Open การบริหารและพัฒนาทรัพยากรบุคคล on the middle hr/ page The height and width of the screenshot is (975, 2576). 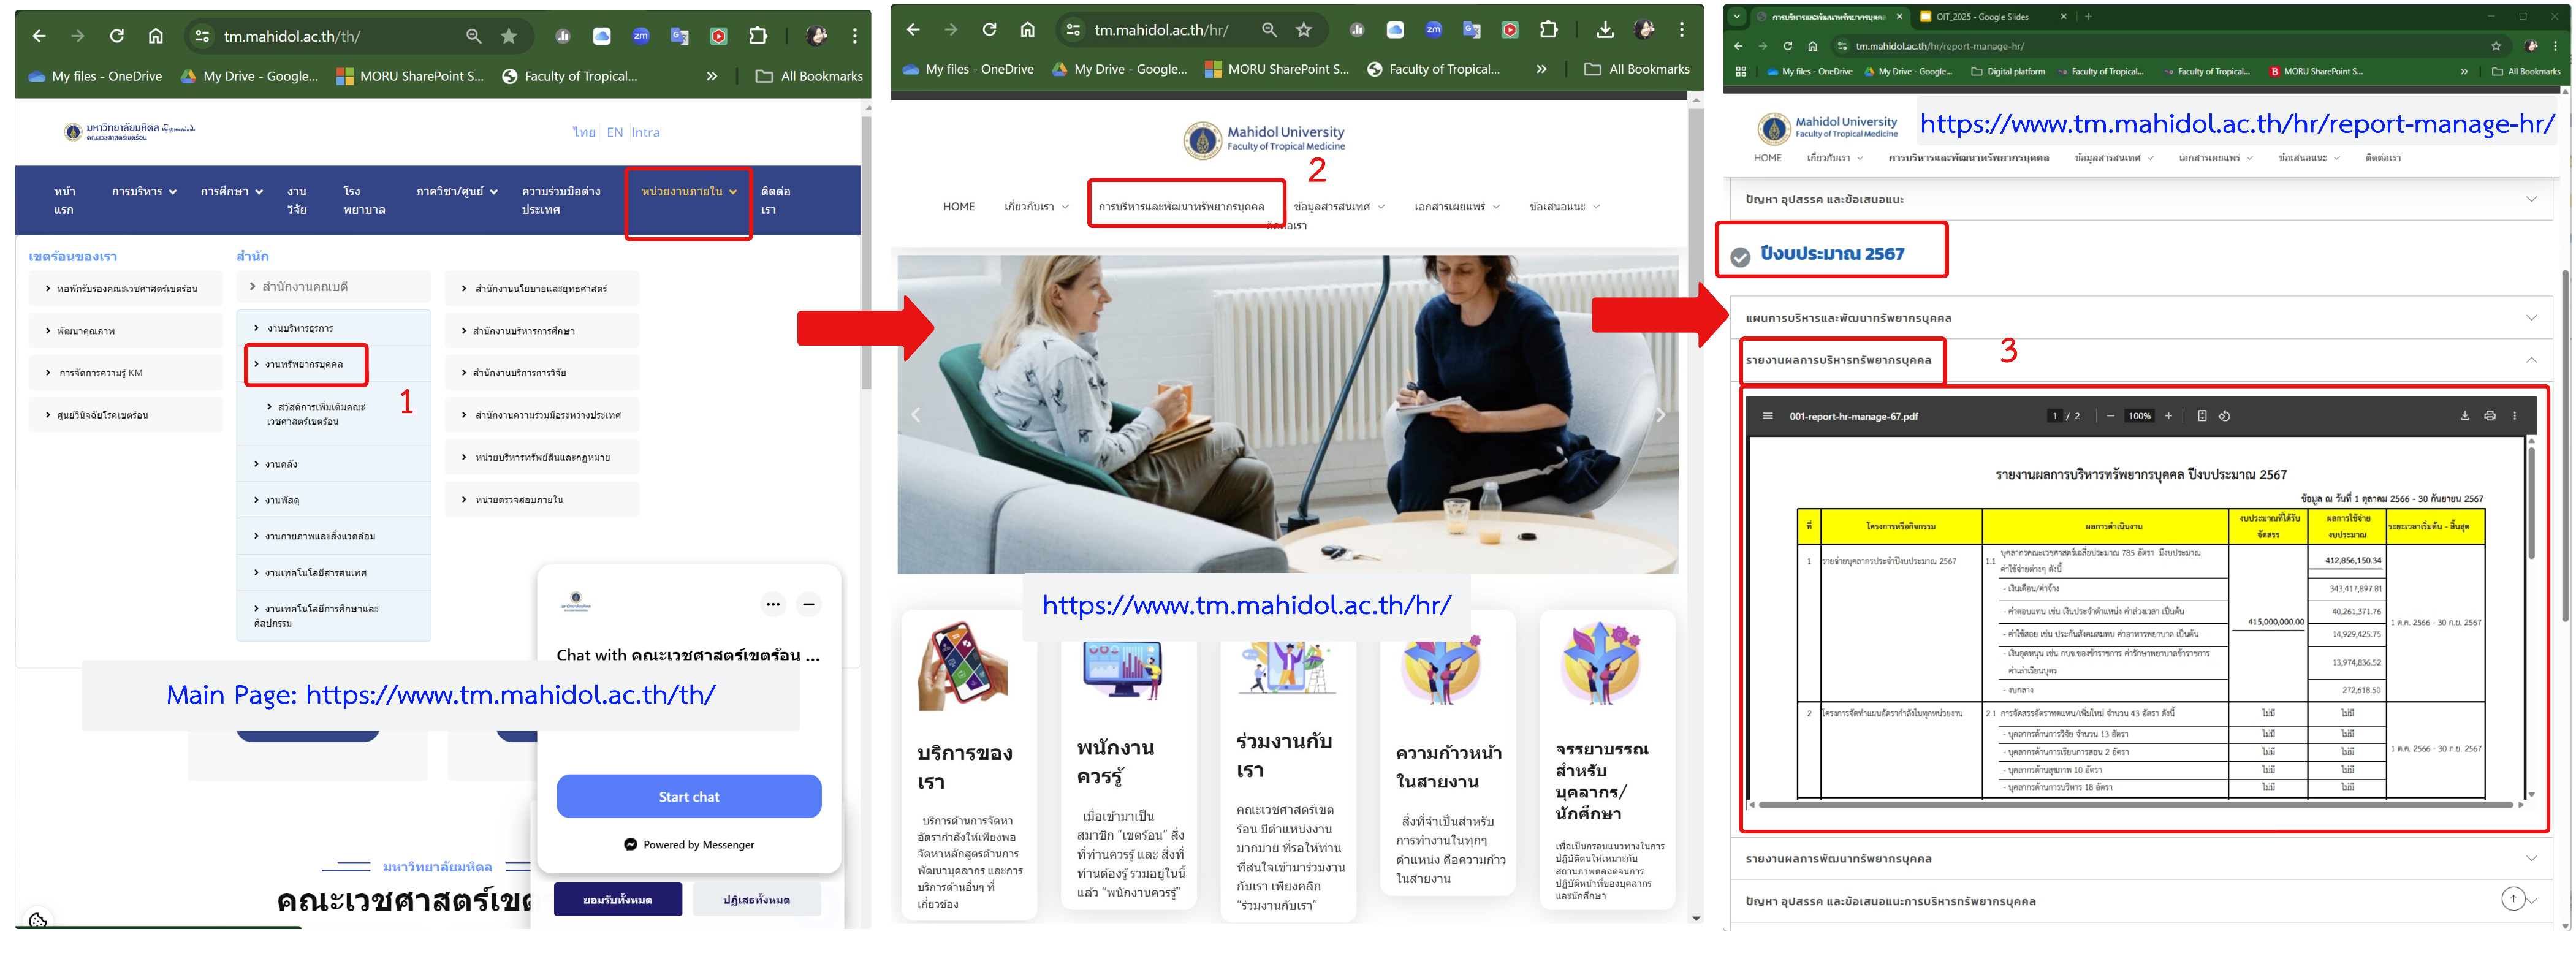coord(1181,207)
